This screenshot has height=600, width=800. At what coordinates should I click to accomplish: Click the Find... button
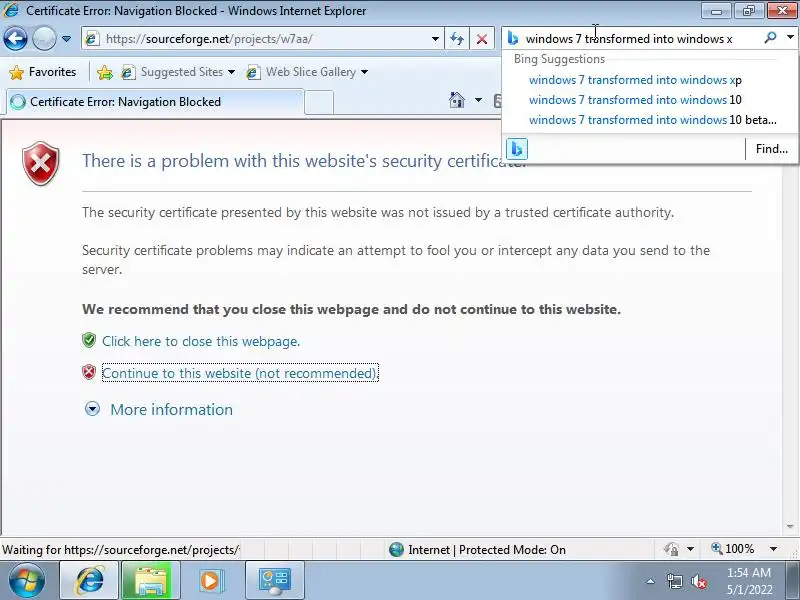coord(771,149)
